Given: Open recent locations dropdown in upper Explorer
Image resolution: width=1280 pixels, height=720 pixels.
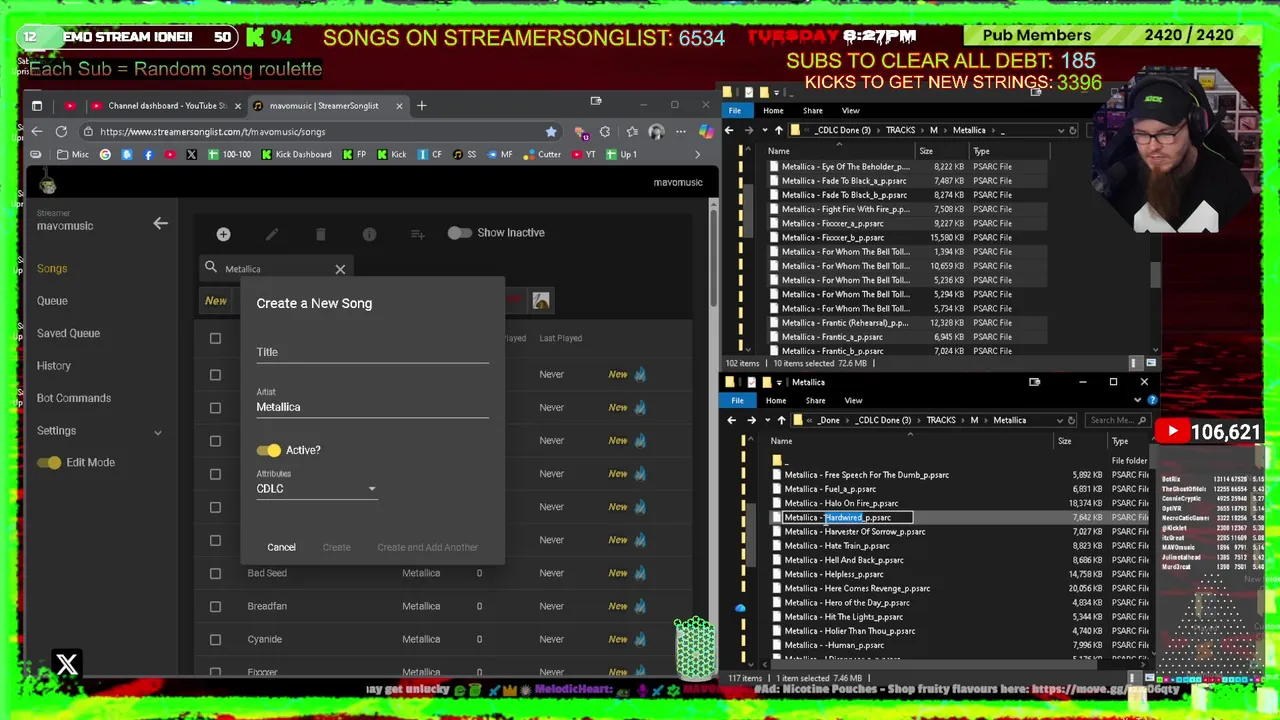Looking at the screenshot, I should tap(764, 130).
